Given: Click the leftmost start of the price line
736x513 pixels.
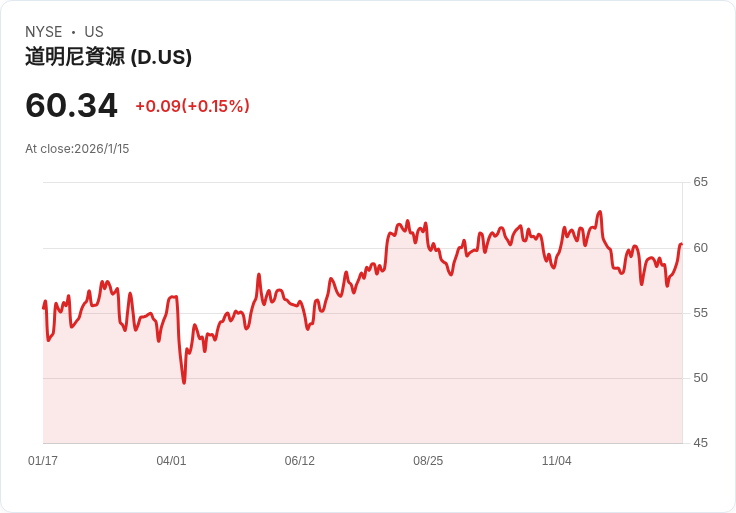Looking at the screenshot, I should (x=43, y=307).
